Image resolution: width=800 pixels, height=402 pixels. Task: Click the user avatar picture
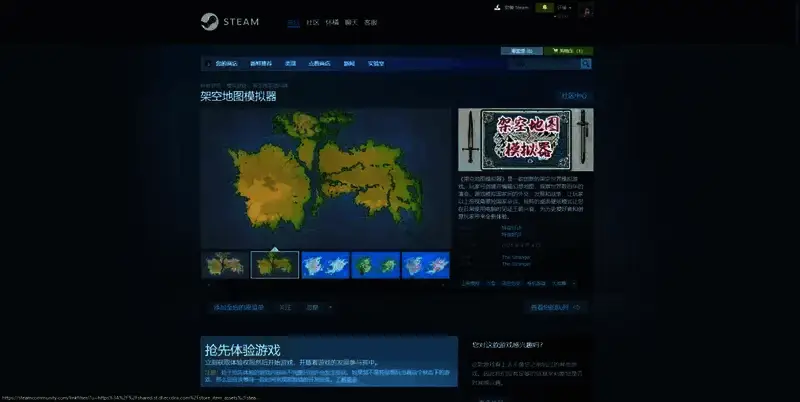coord(586,11)
